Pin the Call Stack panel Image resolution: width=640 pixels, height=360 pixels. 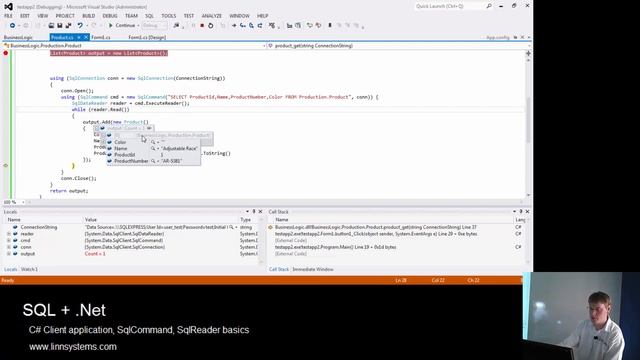click(x=520, y=211)
